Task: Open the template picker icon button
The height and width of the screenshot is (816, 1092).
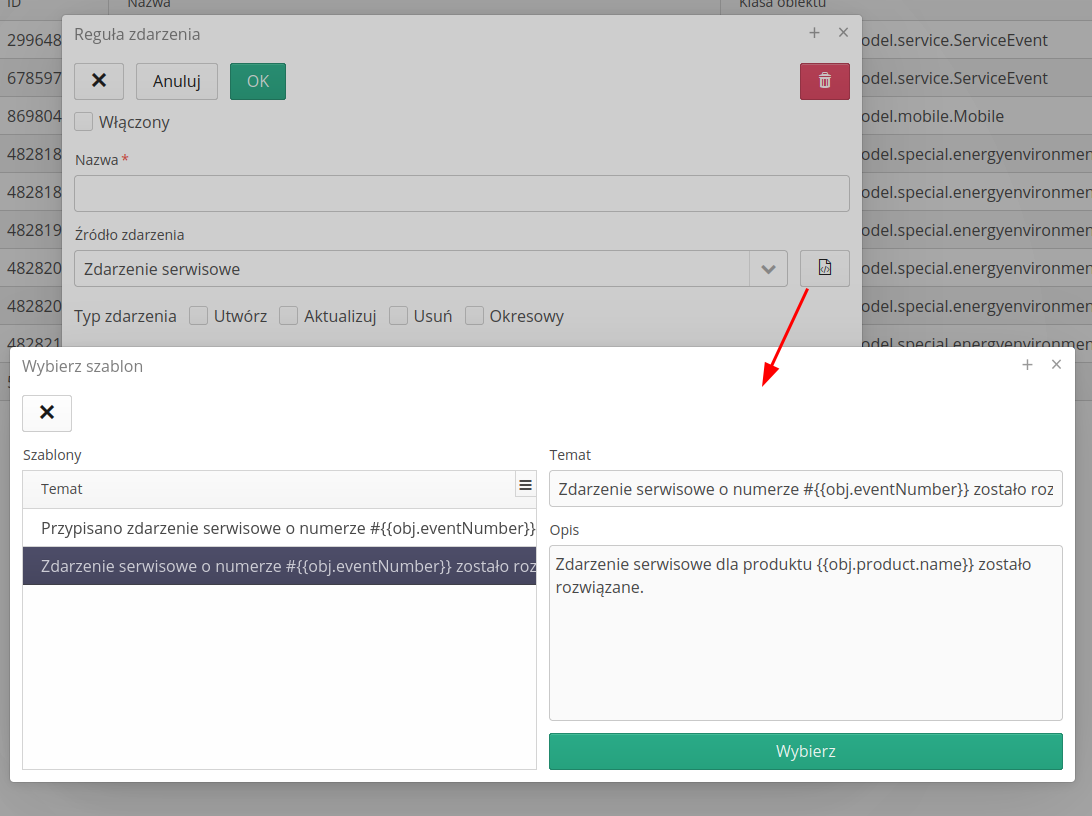Action: pos(824,268)
